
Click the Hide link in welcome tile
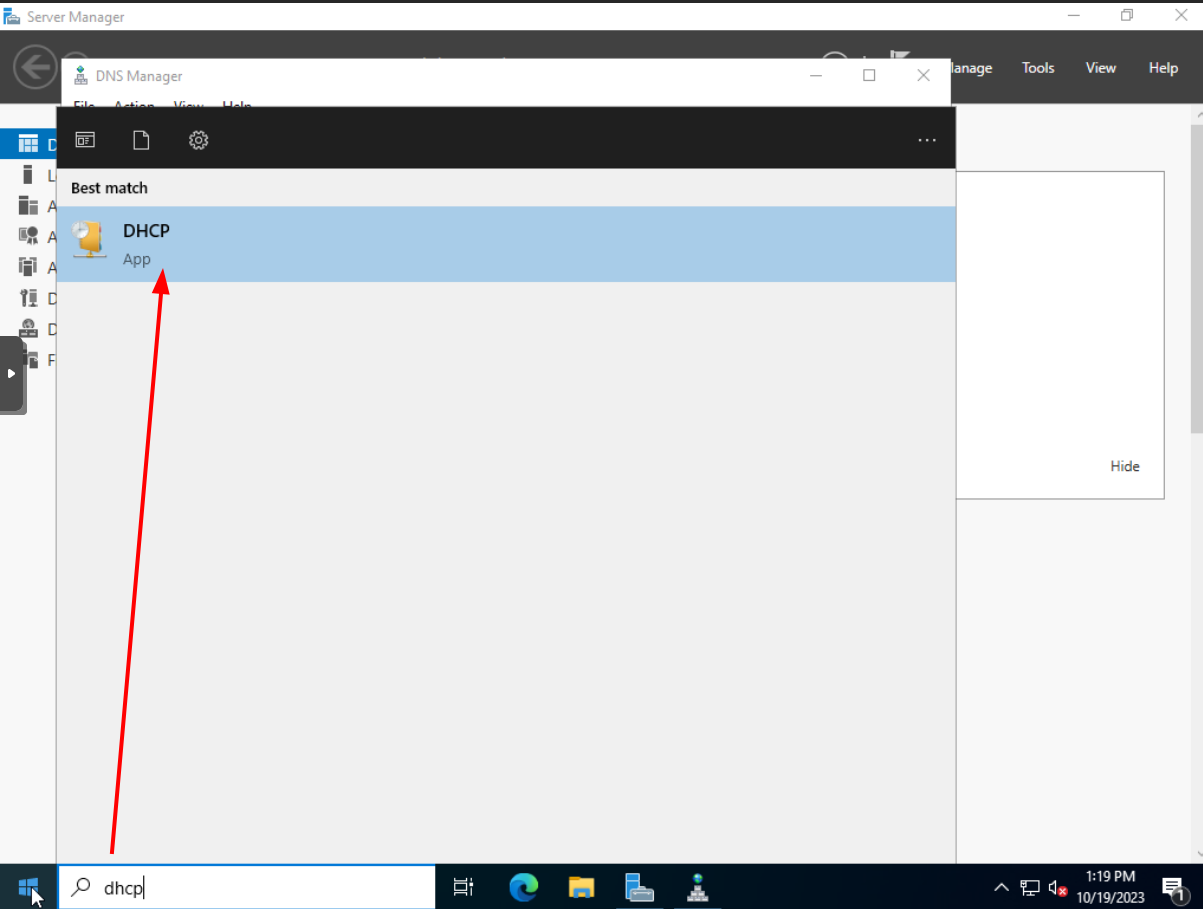click(x=1124, y=466)
